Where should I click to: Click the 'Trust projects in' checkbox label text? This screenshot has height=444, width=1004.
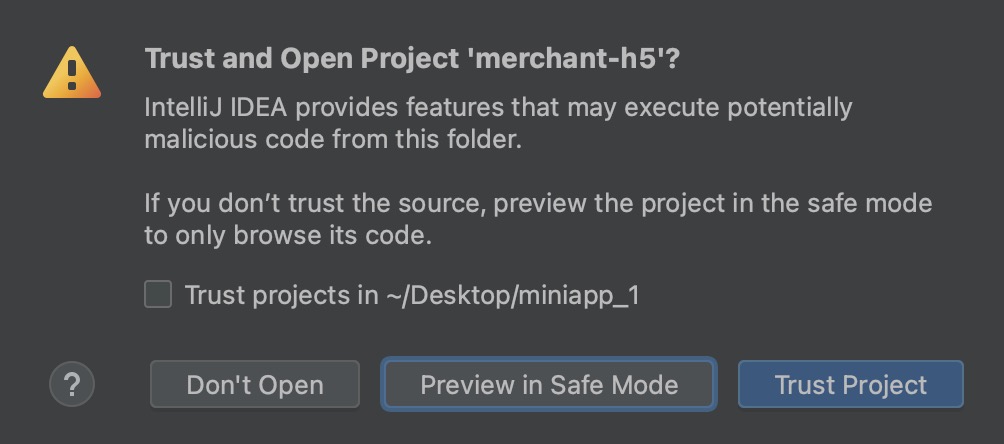[280, 296]
